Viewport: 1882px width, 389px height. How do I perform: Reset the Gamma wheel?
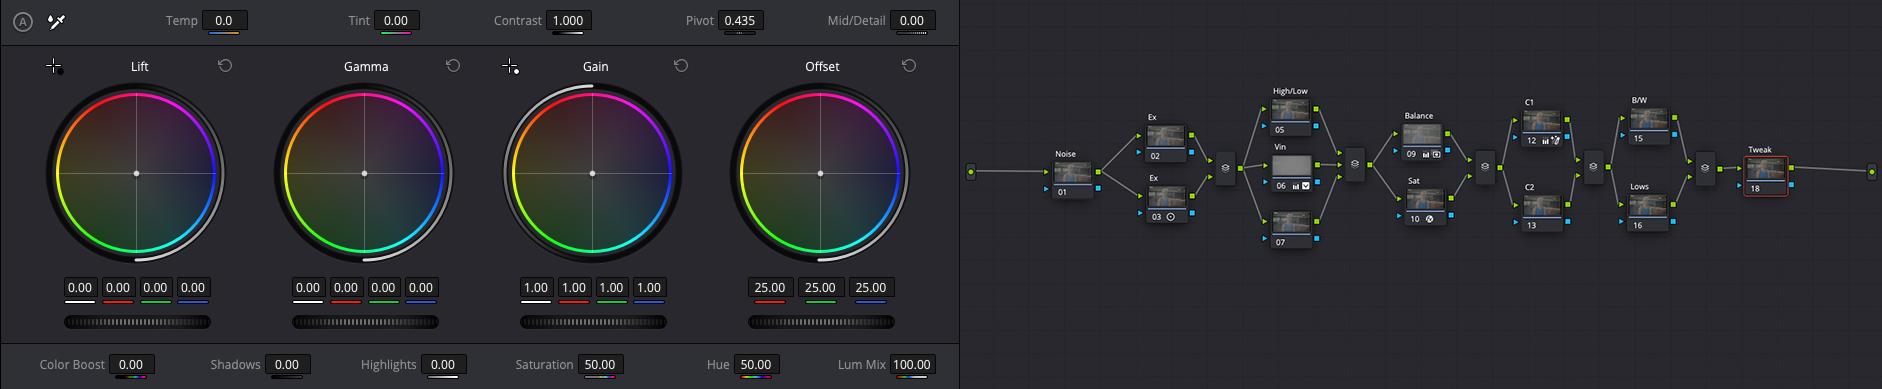(453, 65)
